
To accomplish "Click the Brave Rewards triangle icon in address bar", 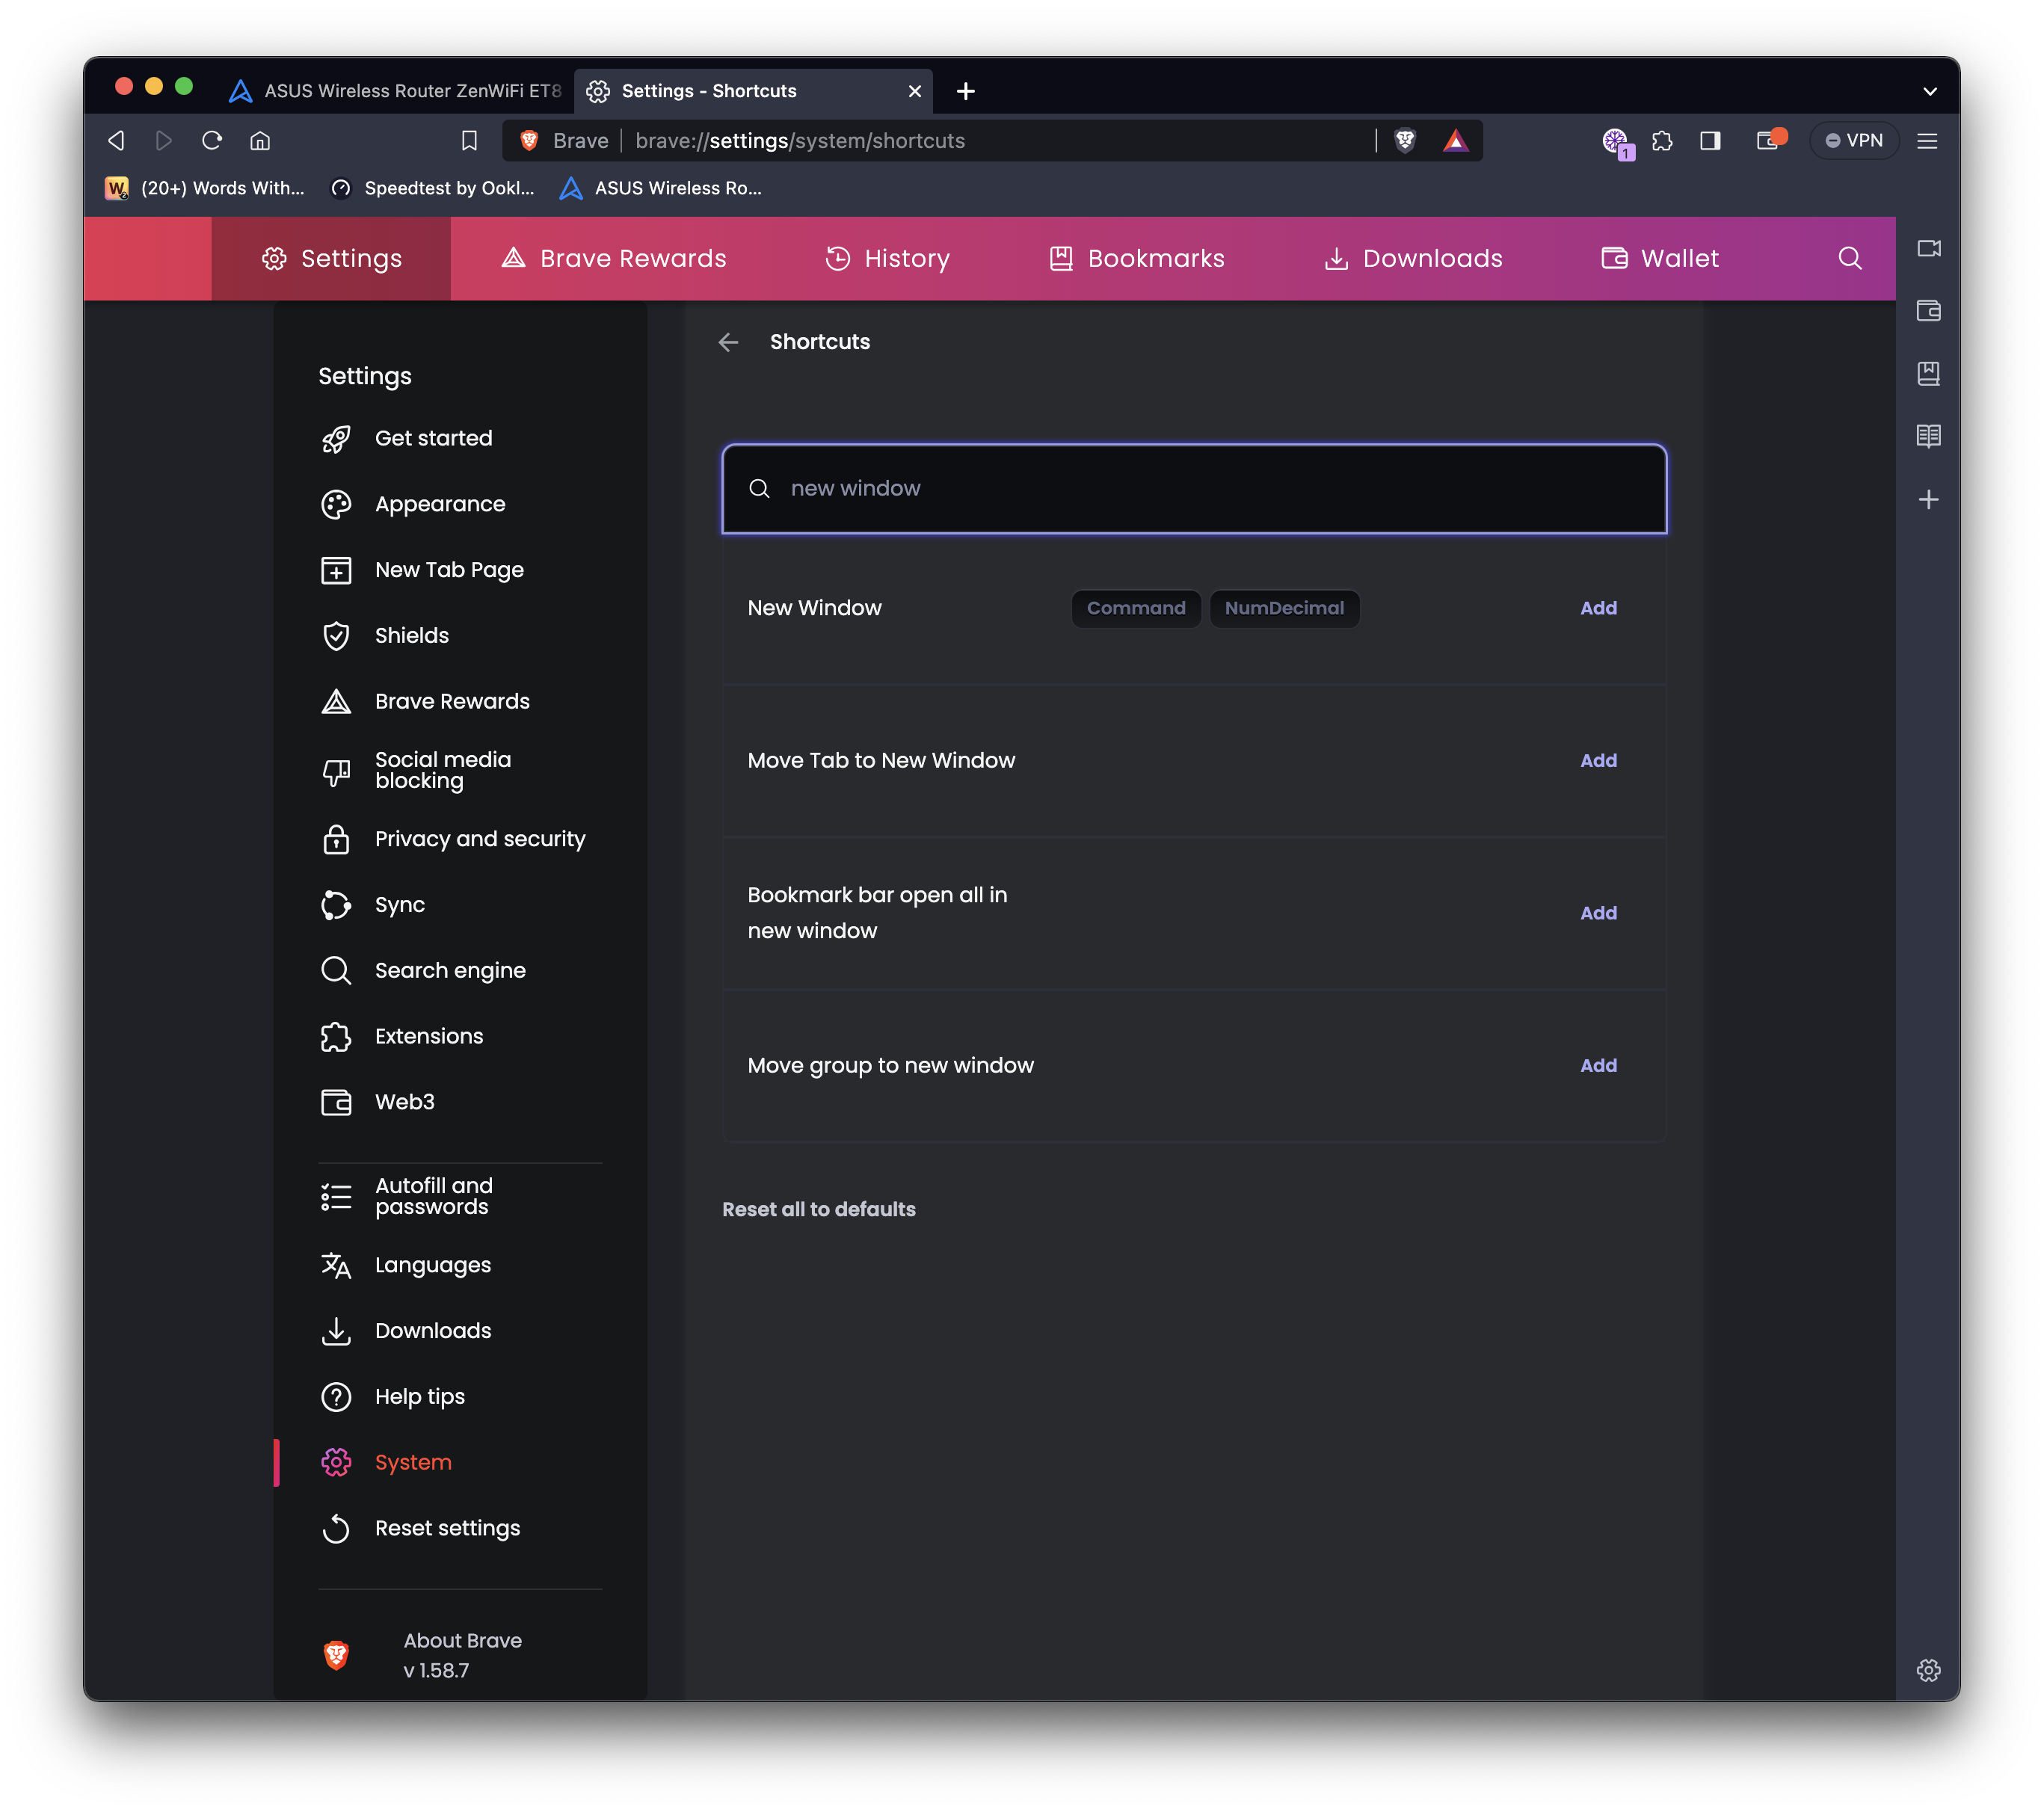I will (1455, 141).
